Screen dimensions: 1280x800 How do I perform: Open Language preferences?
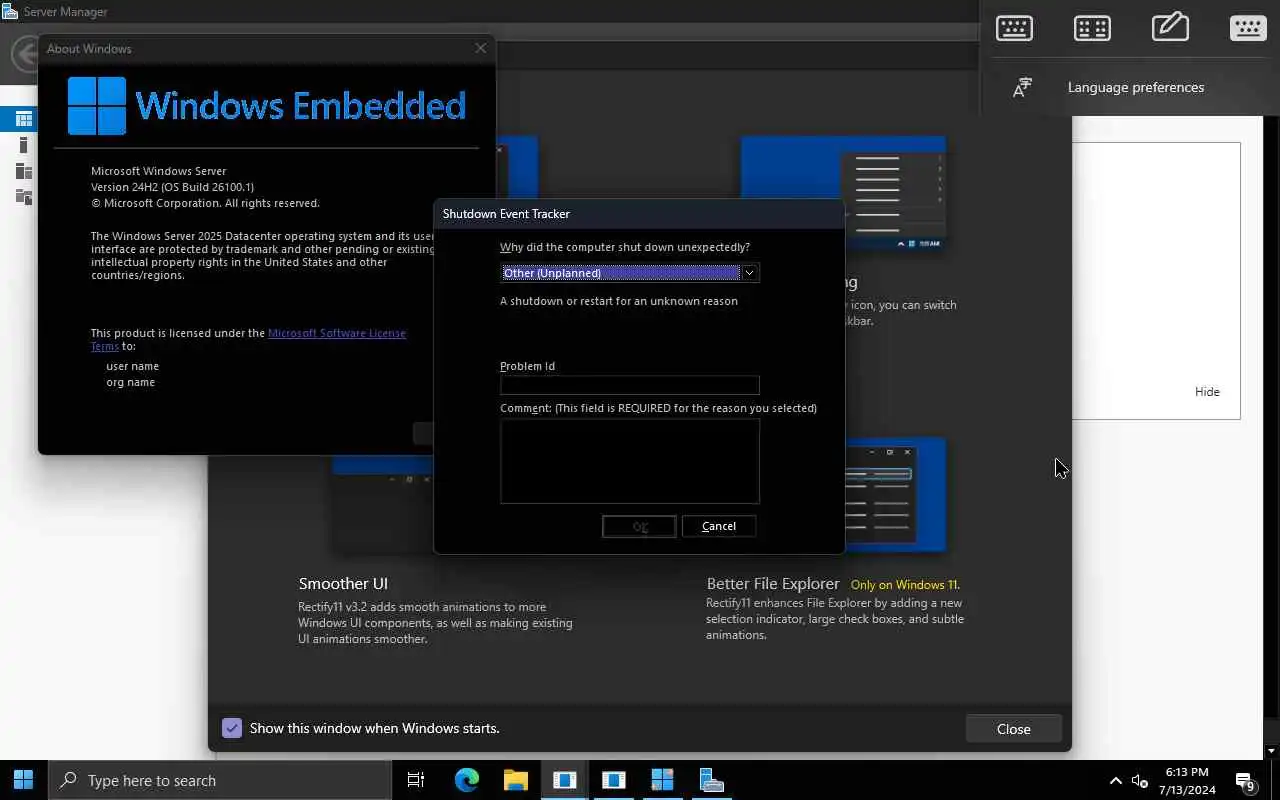pos(1136,87)
